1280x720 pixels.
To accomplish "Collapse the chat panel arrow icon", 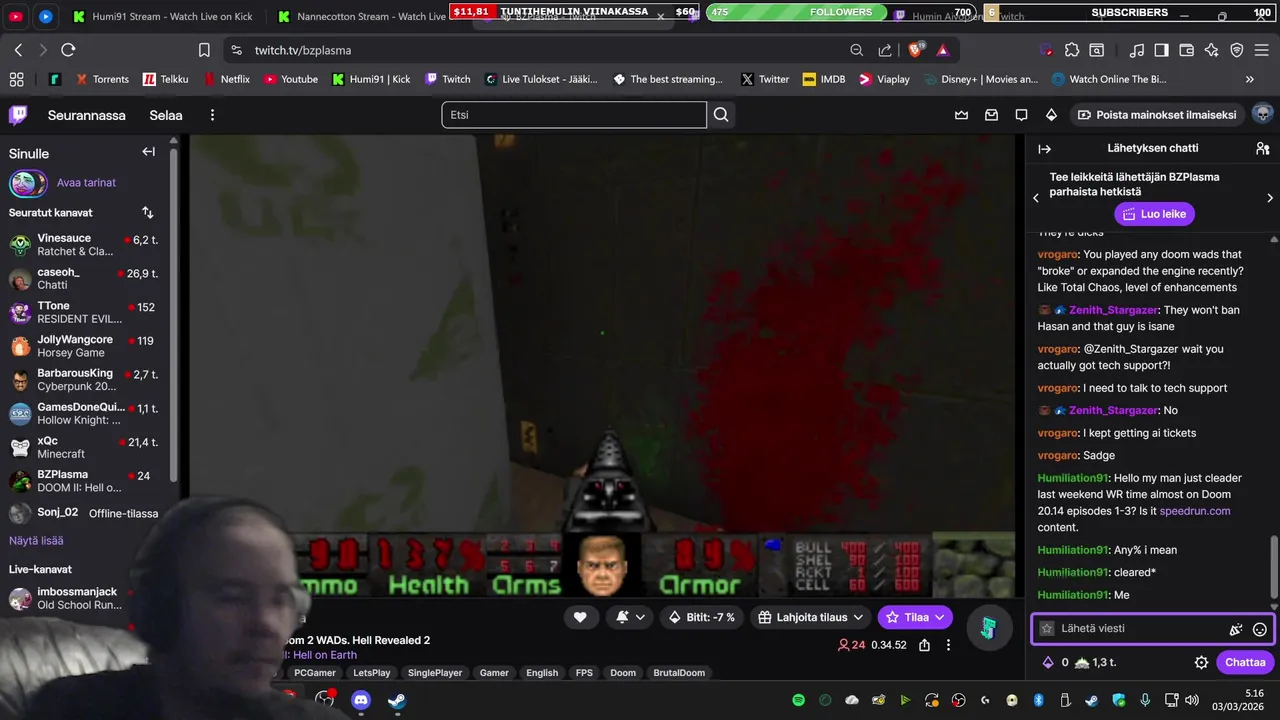I will click(1045, 148).
